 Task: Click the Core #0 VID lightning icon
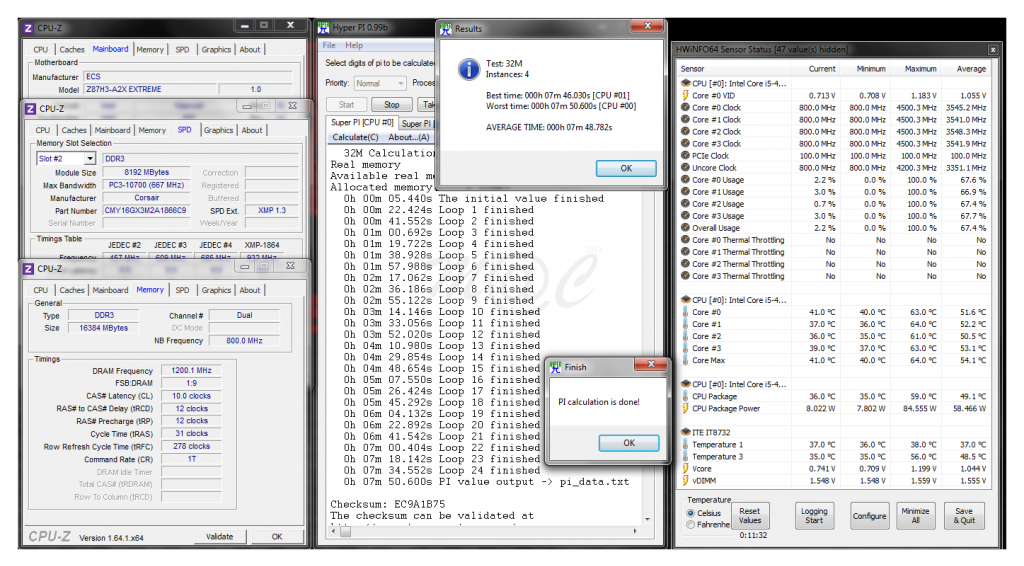[x=684, y=96]
